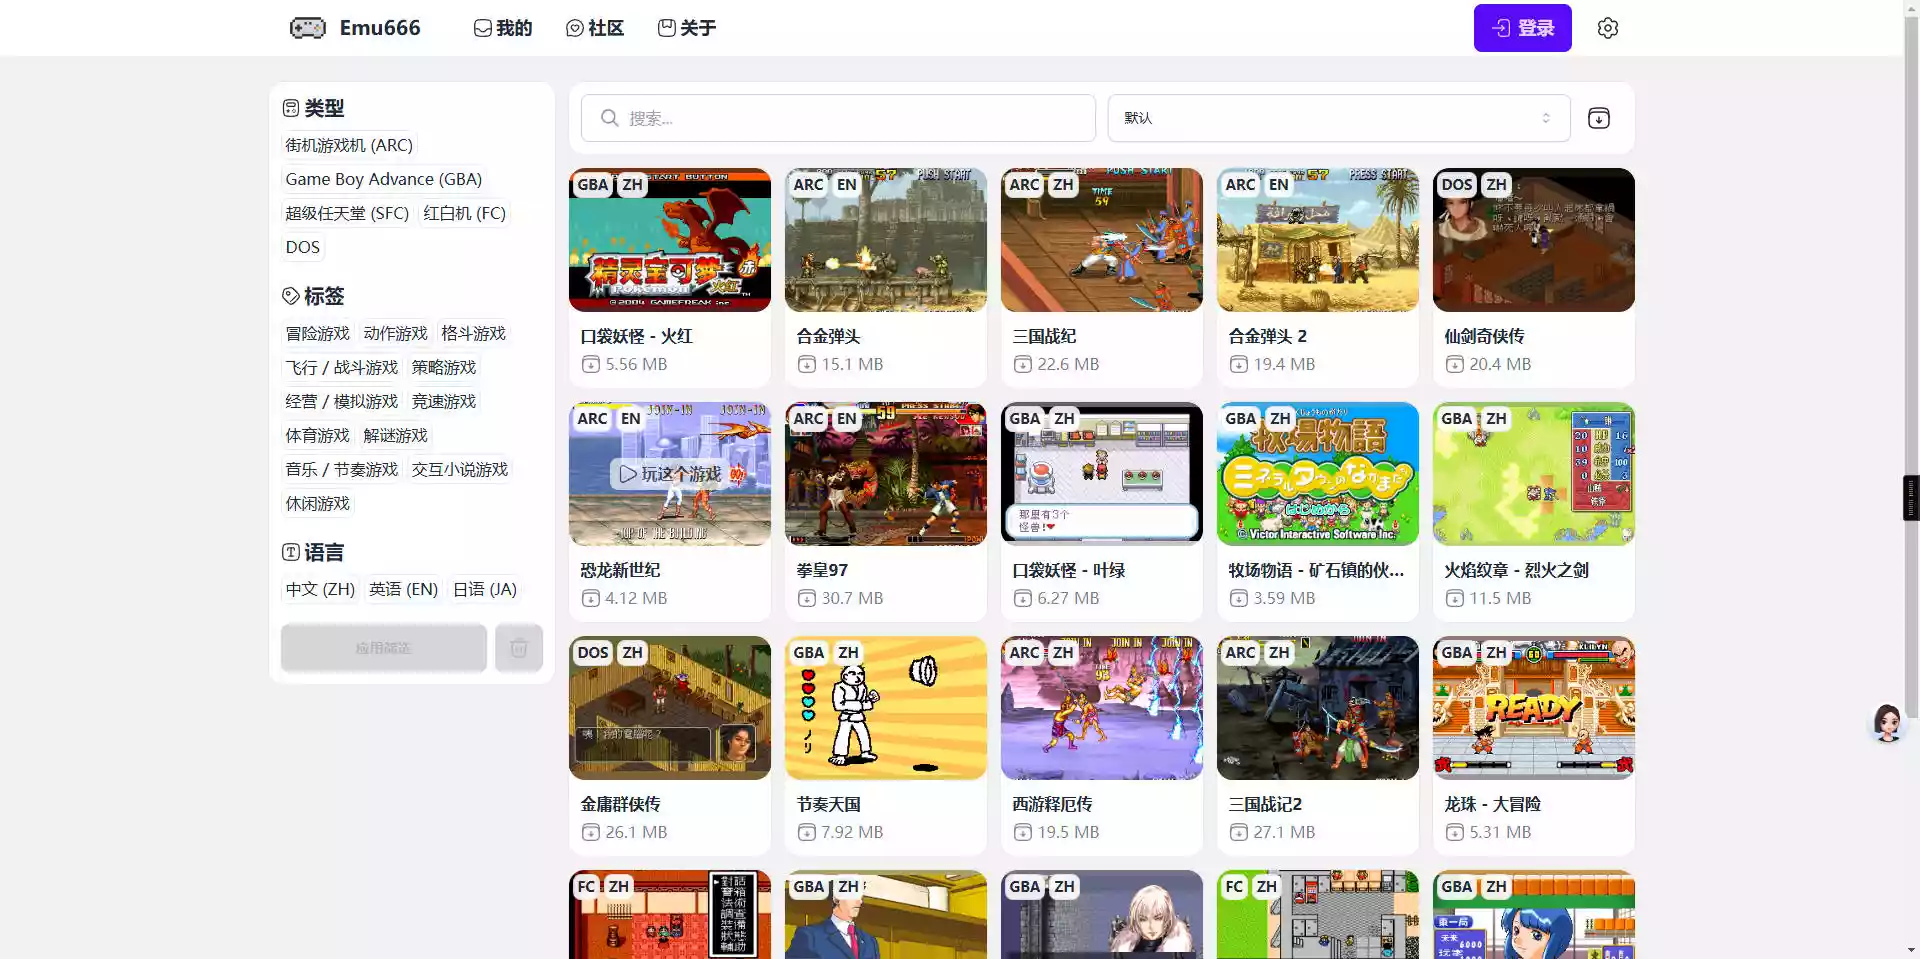The height and width of the screenshot is (959, 1920).
Task: Click the search input field
Action: coord(838,118)
